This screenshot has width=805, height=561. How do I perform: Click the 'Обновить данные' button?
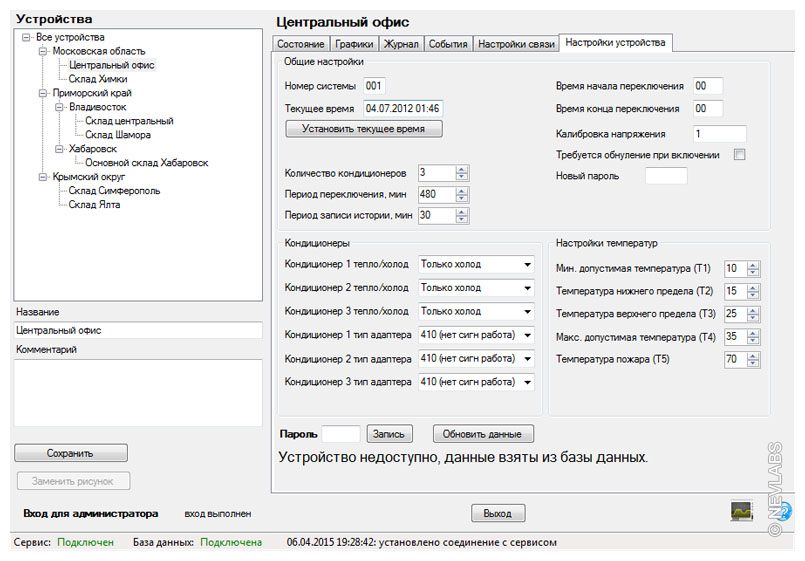click(x=483, y=434)
